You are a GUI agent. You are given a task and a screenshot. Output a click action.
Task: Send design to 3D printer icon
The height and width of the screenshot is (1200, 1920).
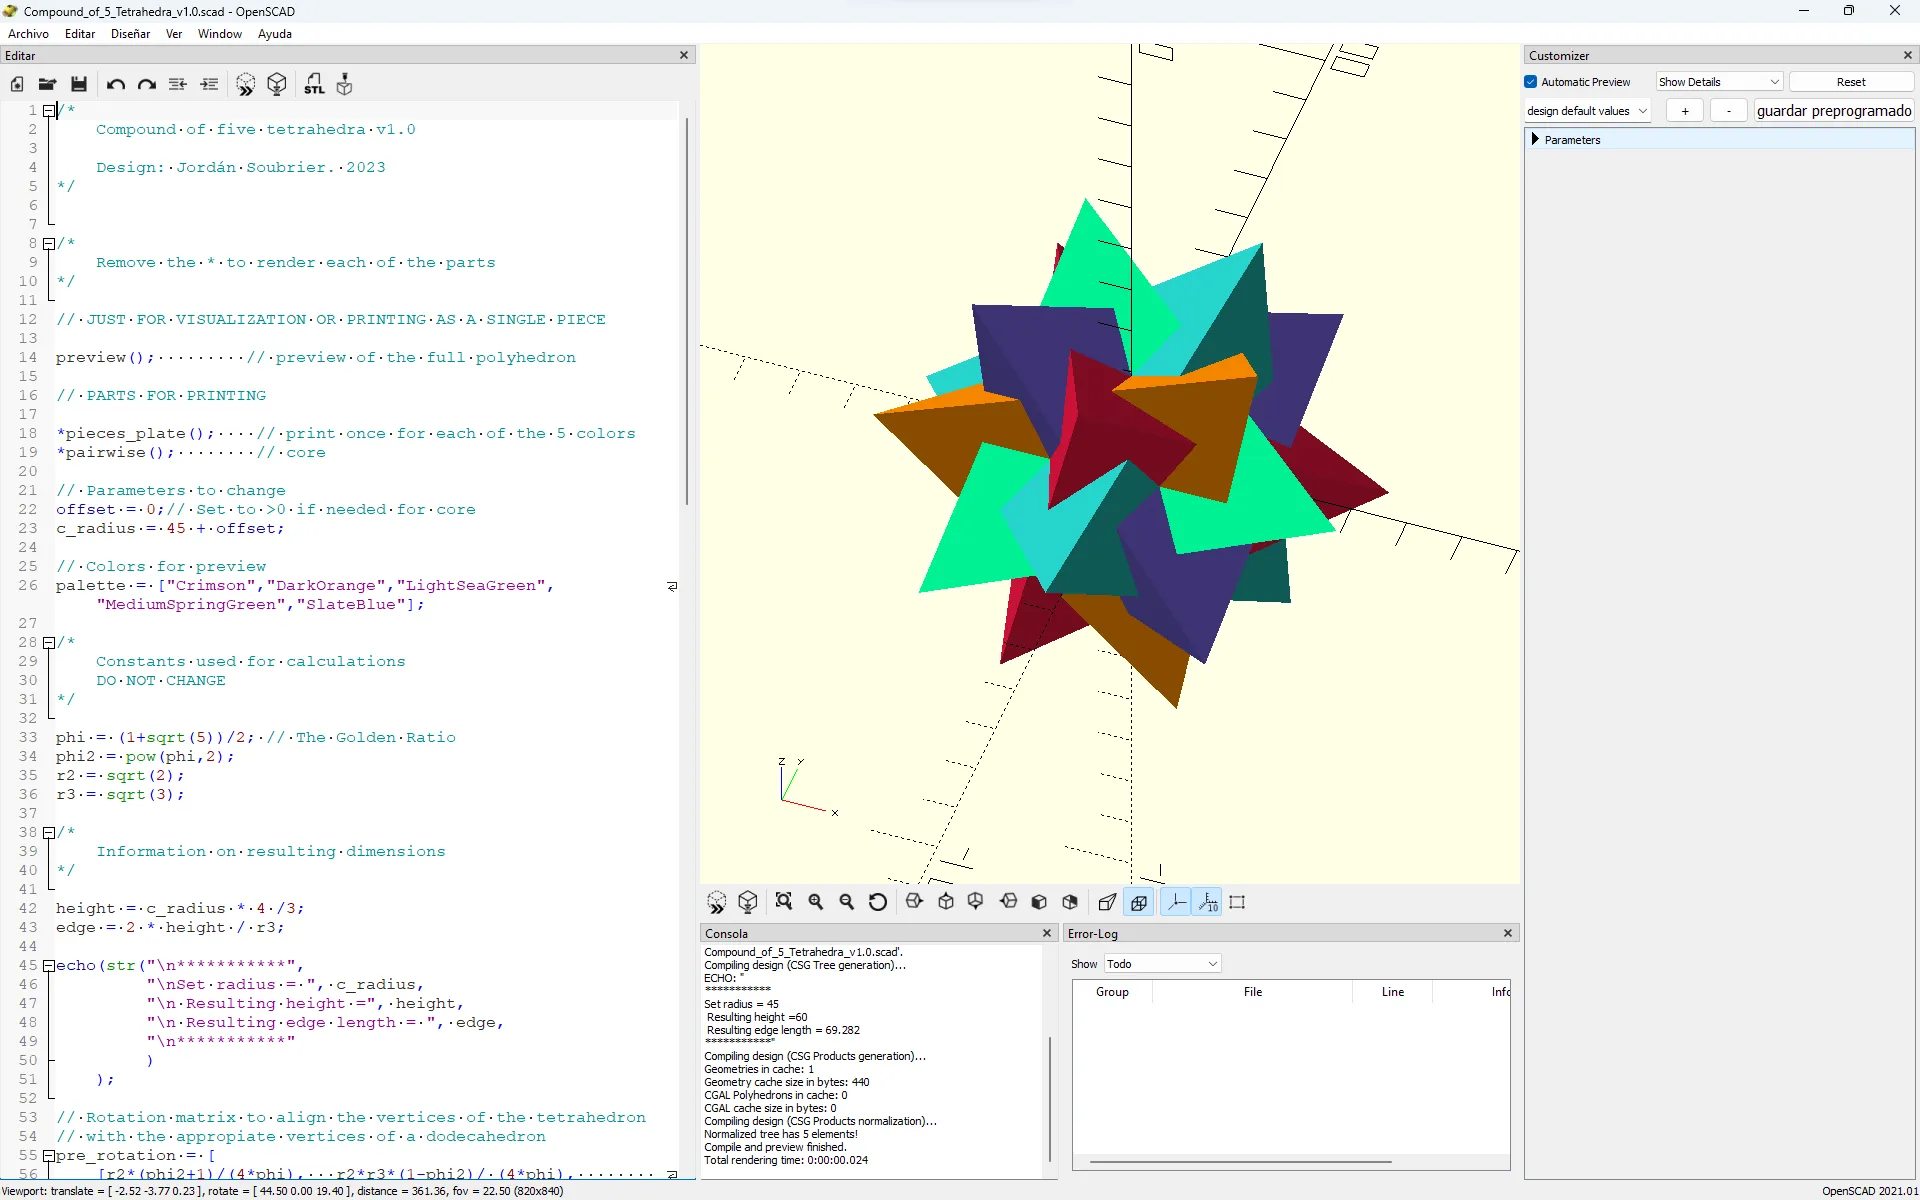[345, 85]
